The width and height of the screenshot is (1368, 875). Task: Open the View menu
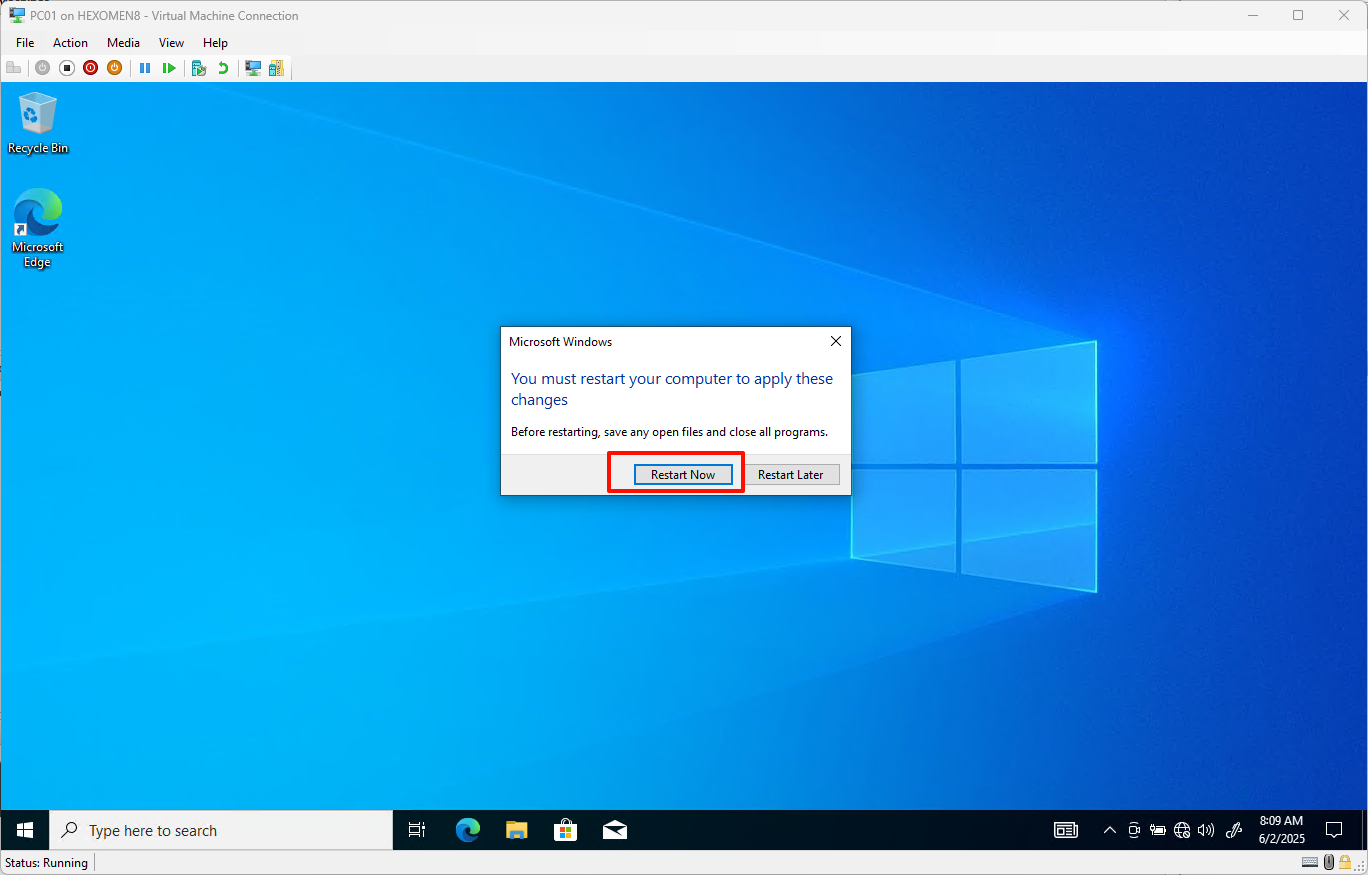pos(171,43)
